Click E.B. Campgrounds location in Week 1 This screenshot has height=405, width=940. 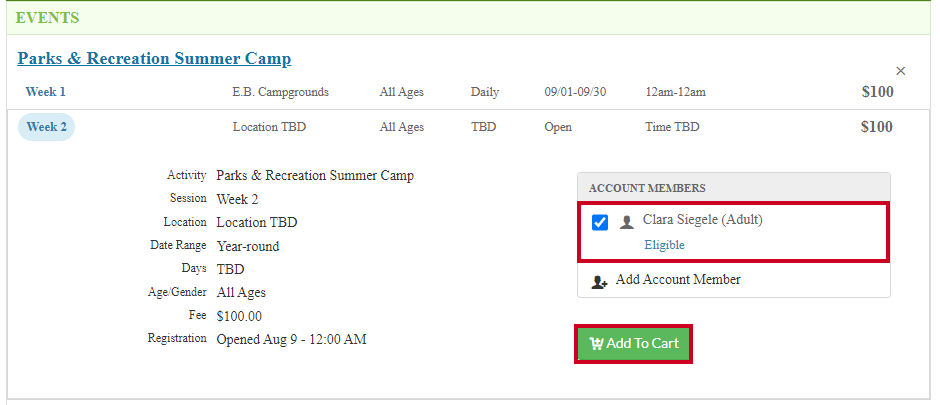281,92
